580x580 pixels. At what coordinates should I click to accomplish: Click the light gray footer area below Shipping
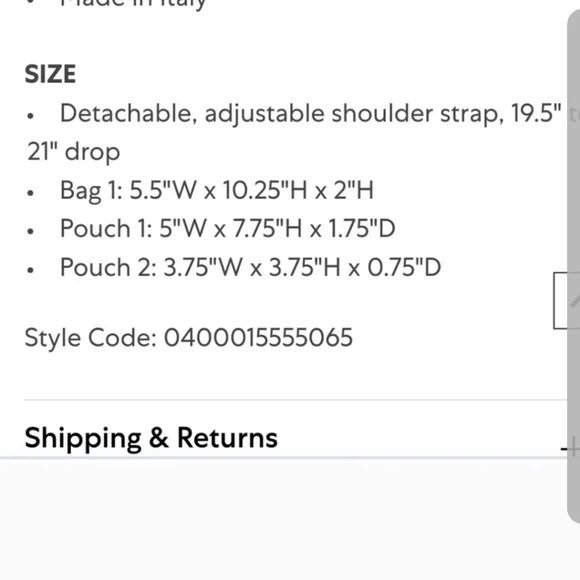tap(283, 519)
